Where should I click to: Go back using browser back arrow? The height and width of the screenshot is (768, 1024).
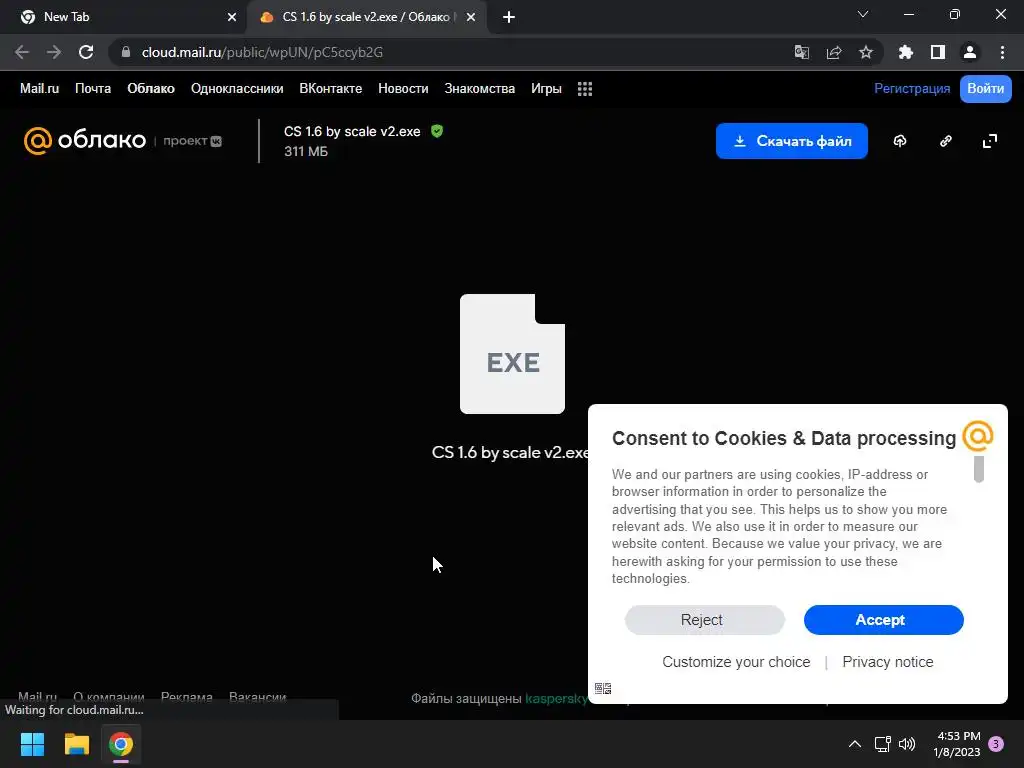22,52
